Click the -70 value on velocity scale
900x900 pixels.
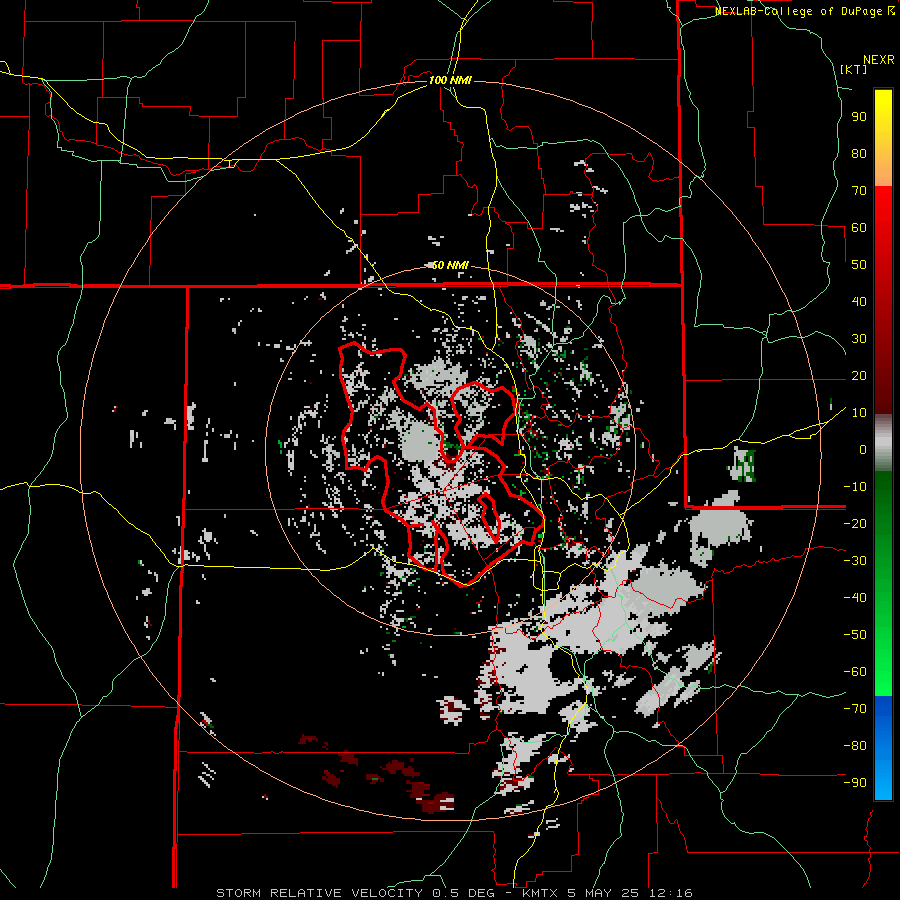[855, 709]
